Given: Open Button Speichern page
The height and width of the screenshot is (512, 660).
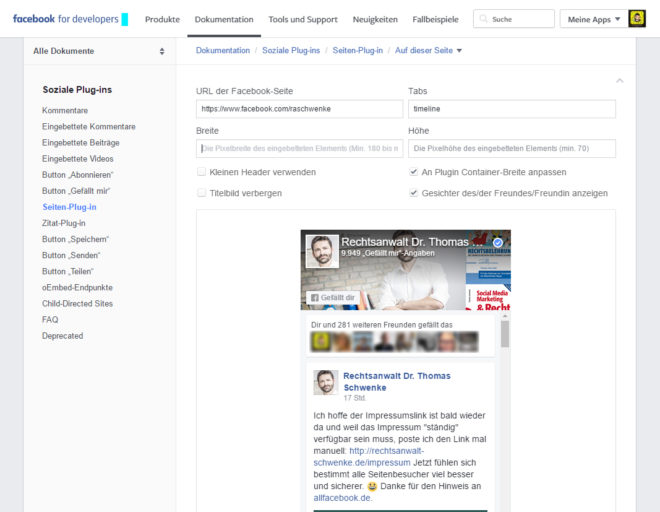Looking at the screenshot, I should 75,239.
